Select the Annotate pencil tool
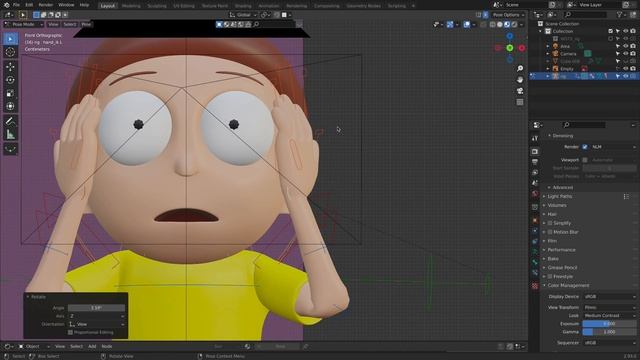 pyautogui.click(x=10, y=121)
